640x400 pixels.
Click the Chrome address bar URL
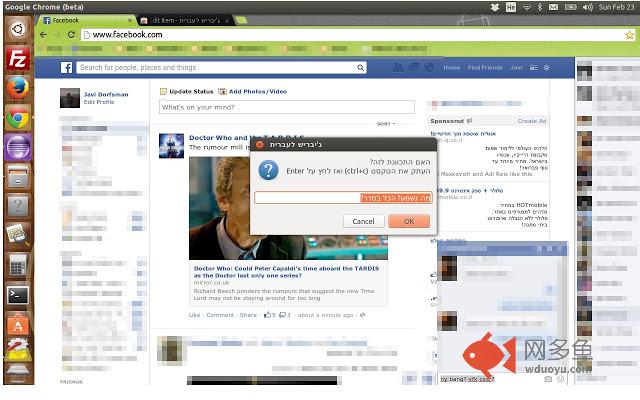point(130,35)
